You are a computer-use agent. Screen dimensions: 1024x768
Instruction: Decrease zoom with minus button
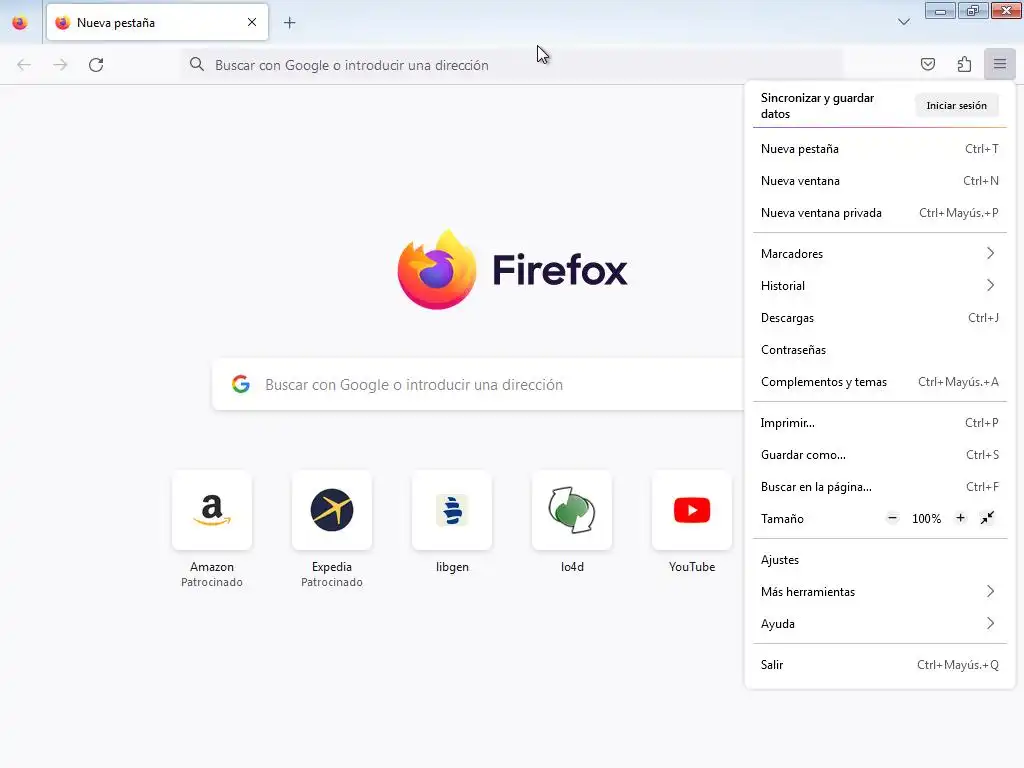click(x=892, y=519)
